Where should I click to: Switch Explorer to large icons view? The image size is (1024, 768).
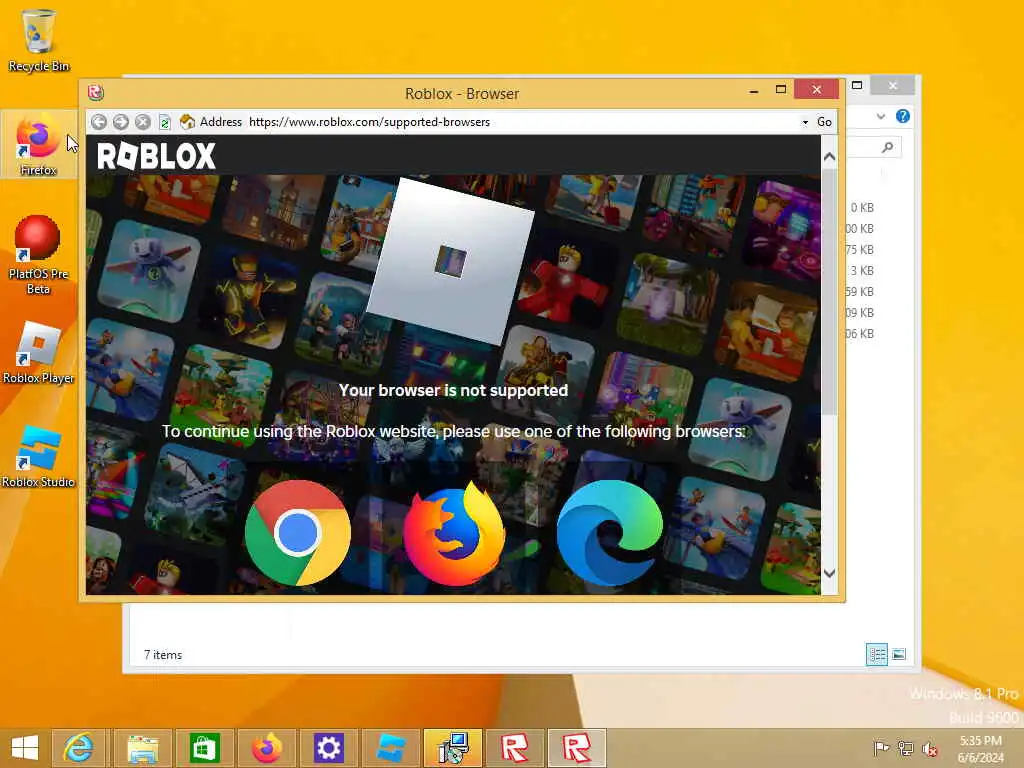899,654
